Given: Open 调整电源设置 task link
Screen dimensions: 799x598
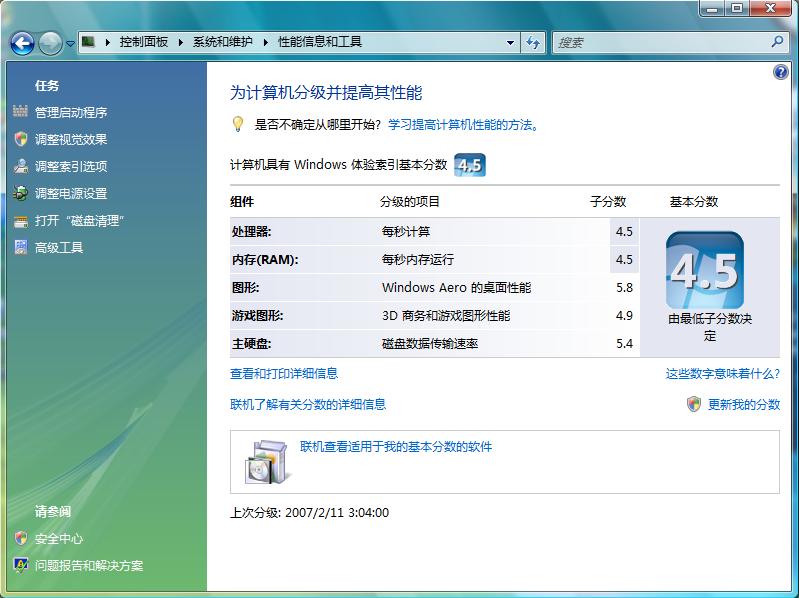Looking at the screenshot, I should pyautogui.click(x=71, y=193).
